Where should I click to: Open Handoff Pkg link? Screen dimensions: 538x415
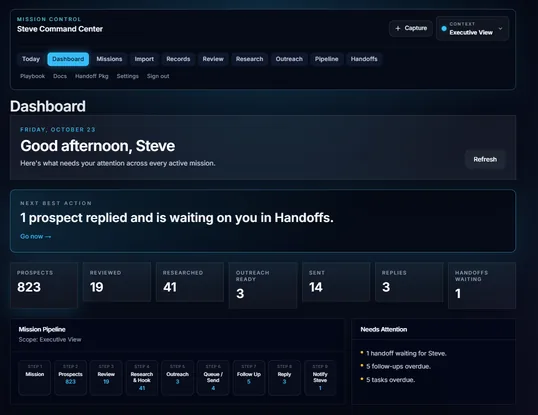[x=92, y=76]
